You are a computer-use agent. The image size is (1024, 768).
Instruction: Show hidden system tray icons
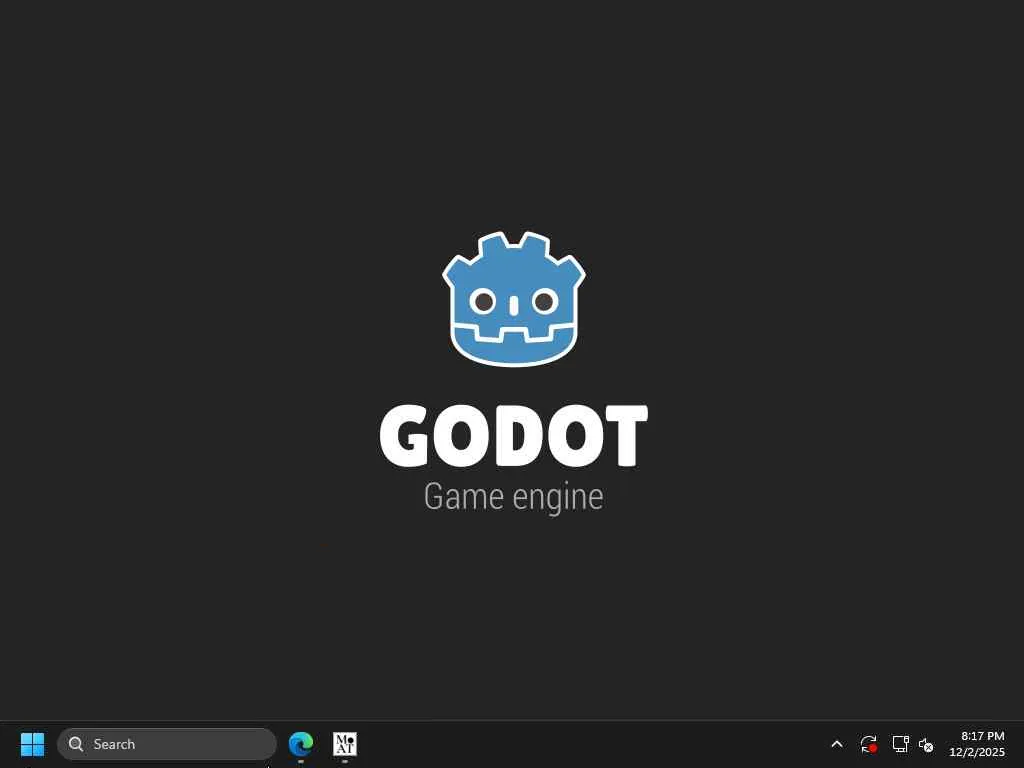tap(837, 744)
